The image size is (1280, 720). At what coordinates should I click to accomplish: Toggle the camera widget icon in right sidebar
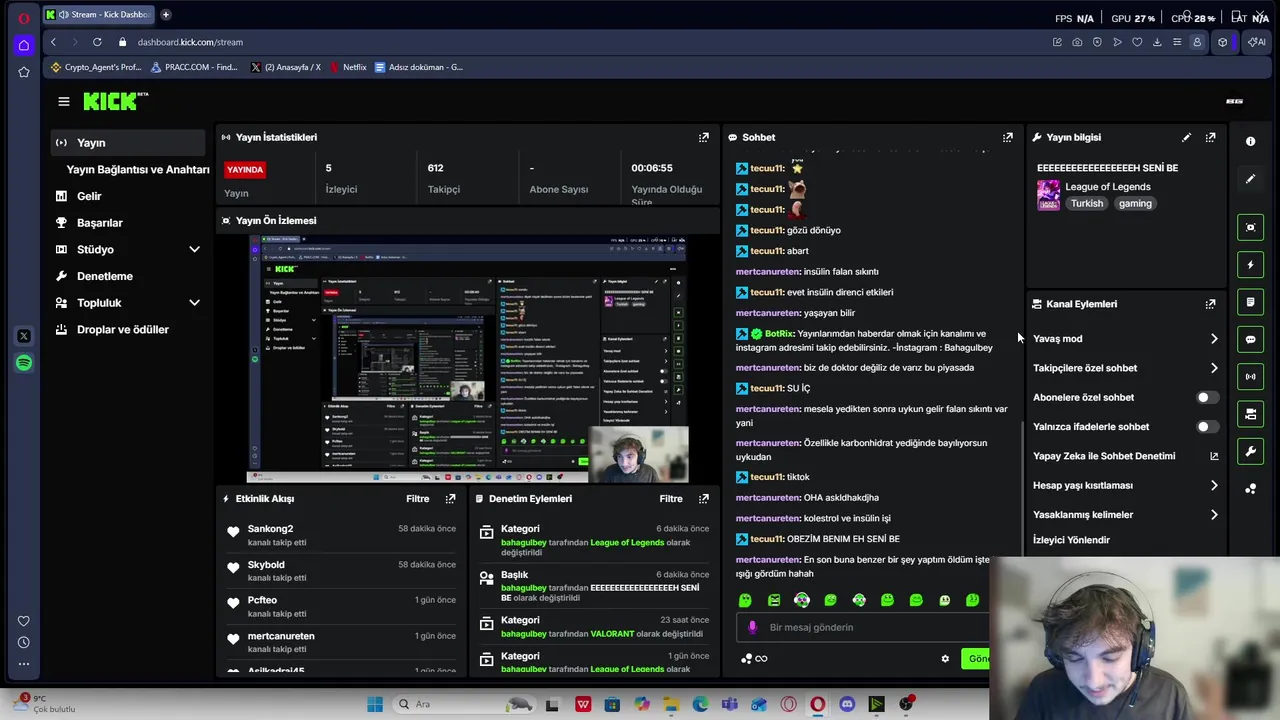(x=1250, y=414)
